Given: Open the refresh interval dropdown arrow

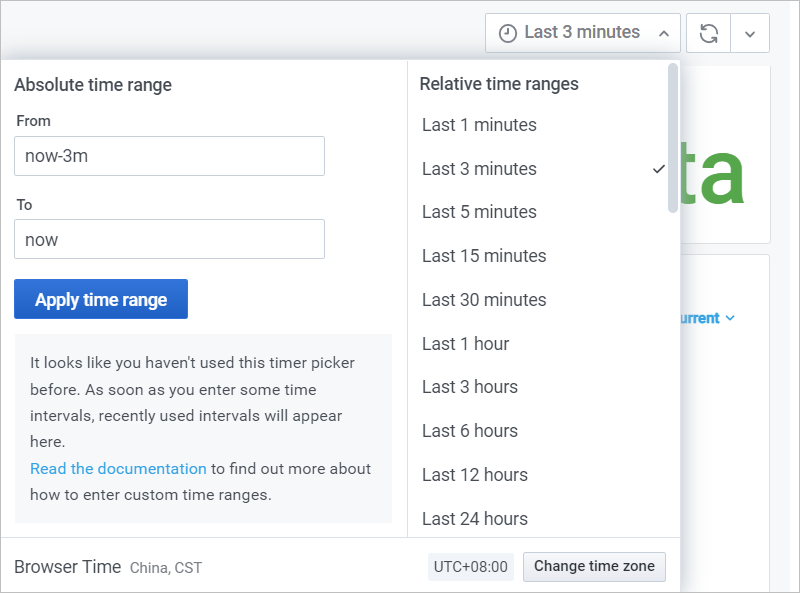Looking at the screenshot, I should 750,34.
